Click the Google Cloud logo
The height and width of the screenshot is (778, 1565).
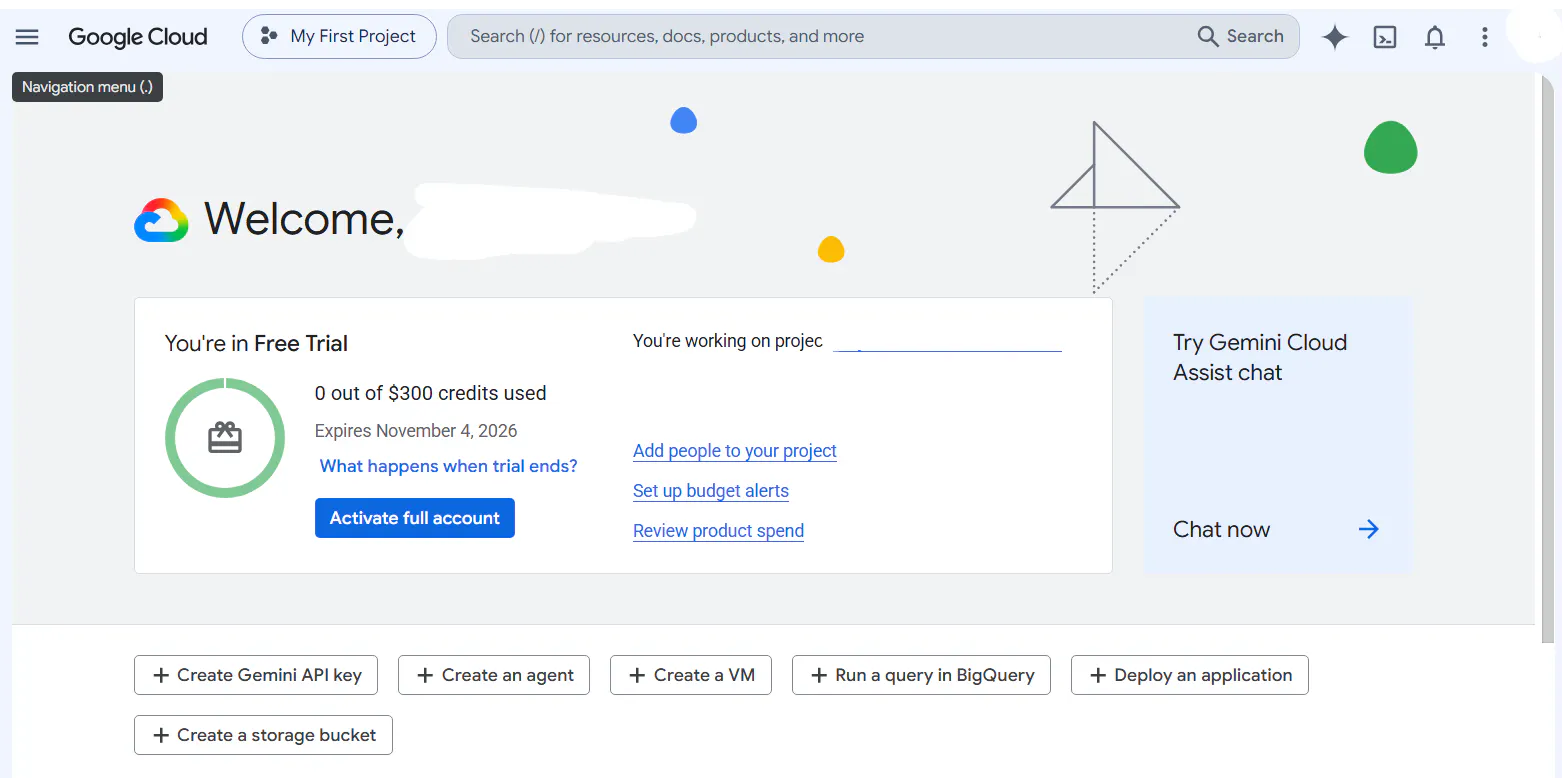coord(138,37)
